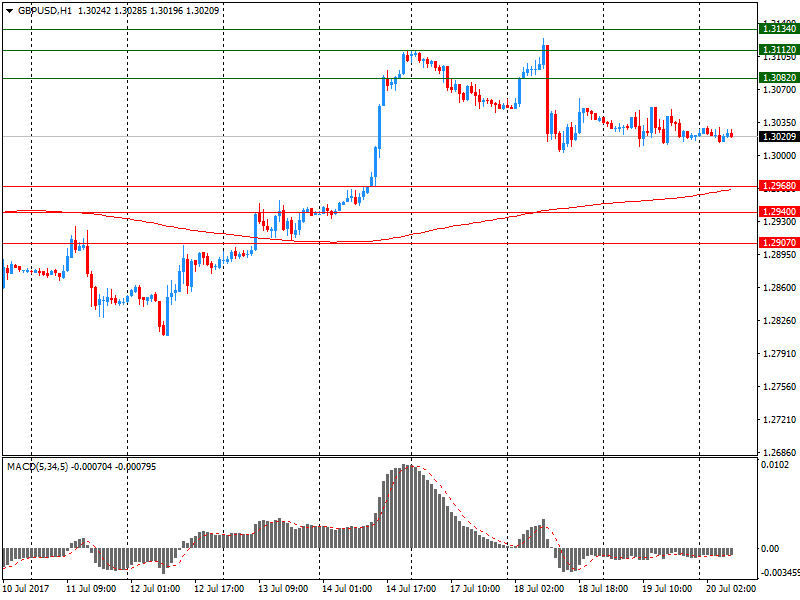Image resolution: width=800 pixels, height=600 pixels.
Task: Click the MACD(5,34,5) indicator label
Action: [37, 467]
